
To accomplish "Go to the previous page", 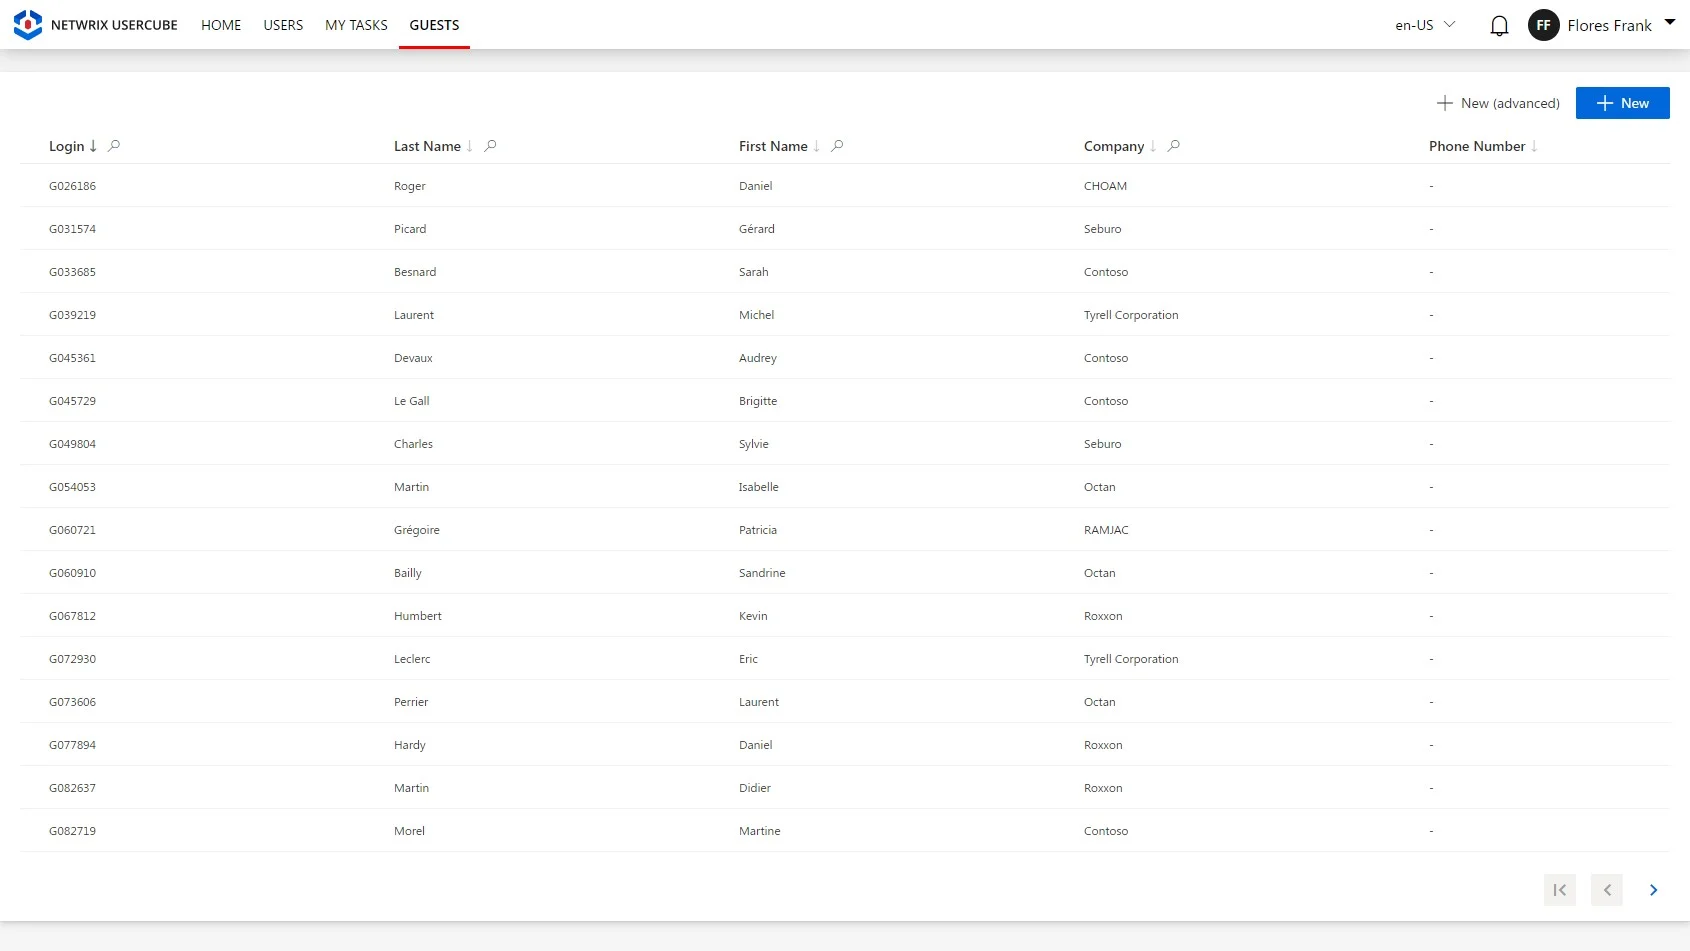I will point(1607,890).
